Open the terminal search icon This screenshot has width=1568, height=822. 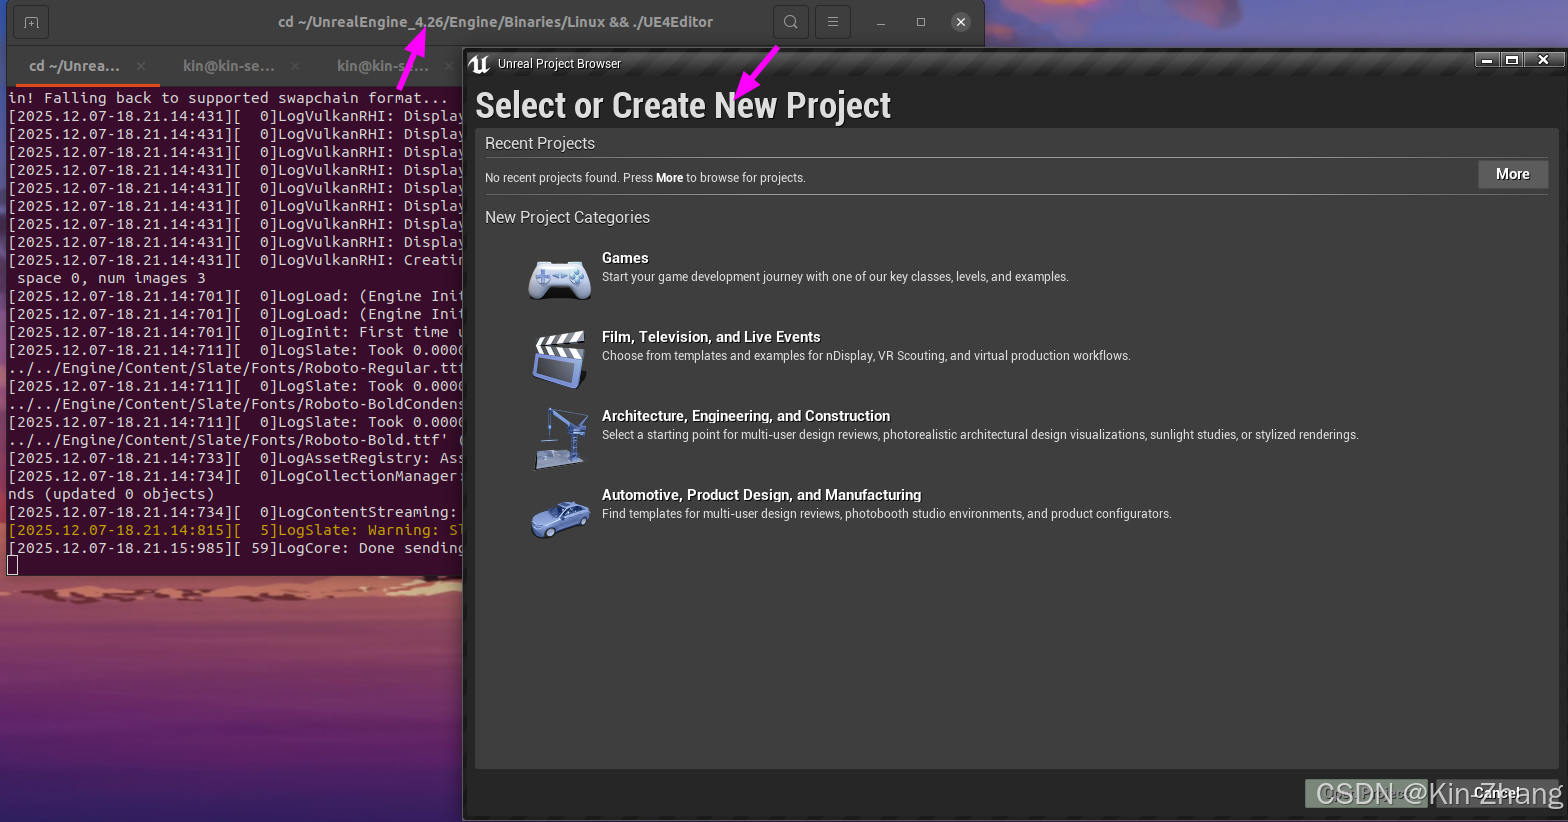(x=791, y=22)
